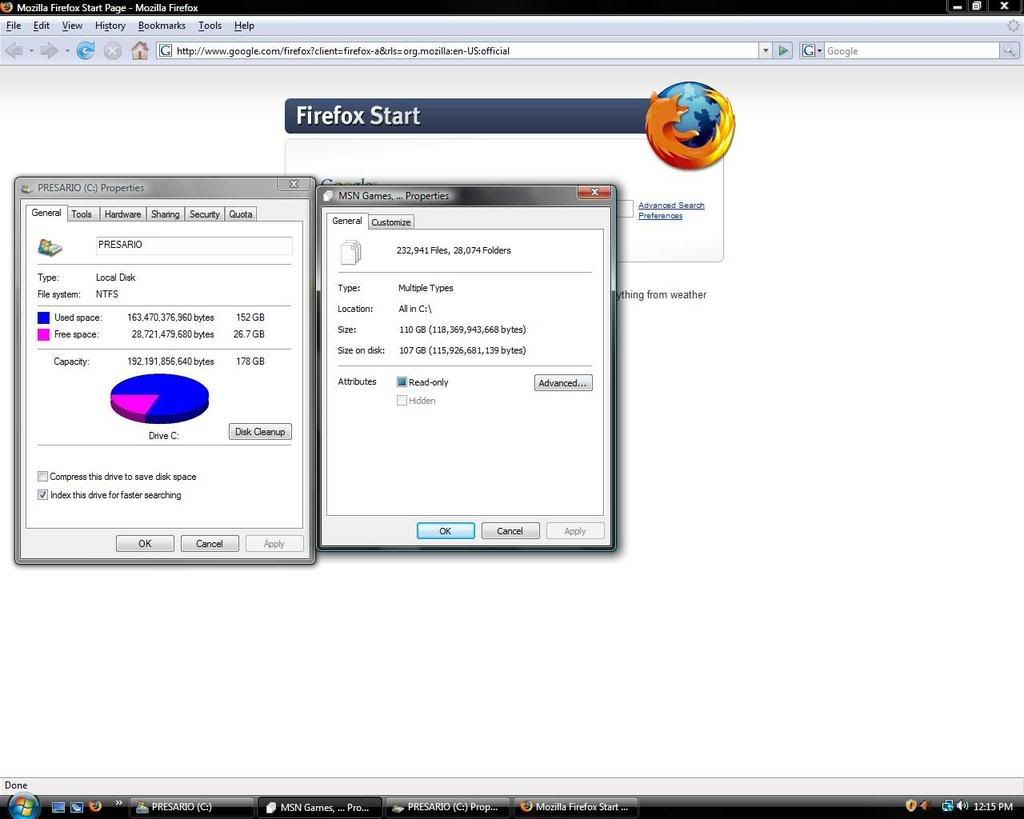Click the PRESARIO drive name input field

tap(194, 245)
